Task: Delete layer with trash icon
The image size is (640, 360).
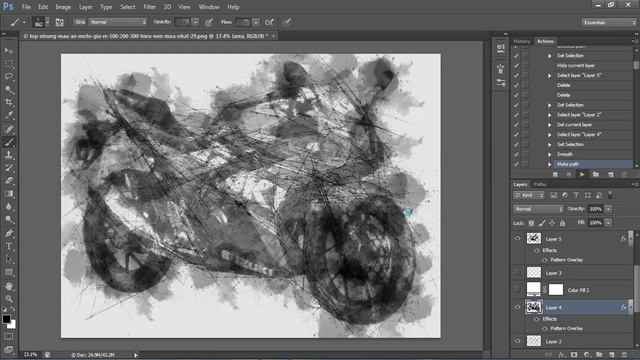Action: [x=624, y=355]
